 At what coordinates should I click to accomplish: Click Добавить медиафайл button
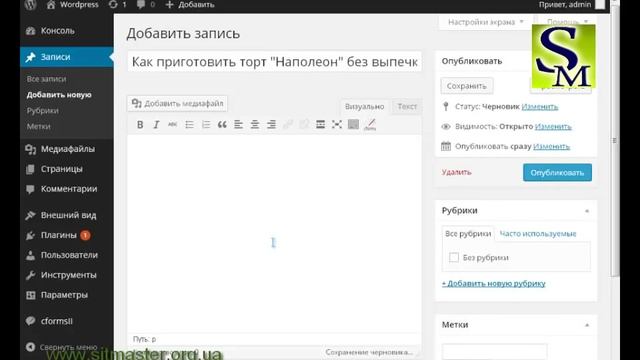pyautogui.click(x=178, y=104)
